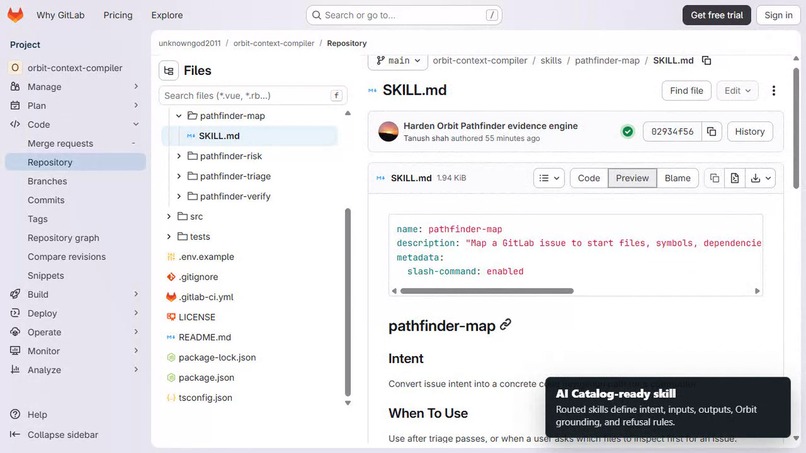This screenshot has height=453, width=806.
Task: Click the Monitor screen icon in sidebar
Action: (15, 351)
